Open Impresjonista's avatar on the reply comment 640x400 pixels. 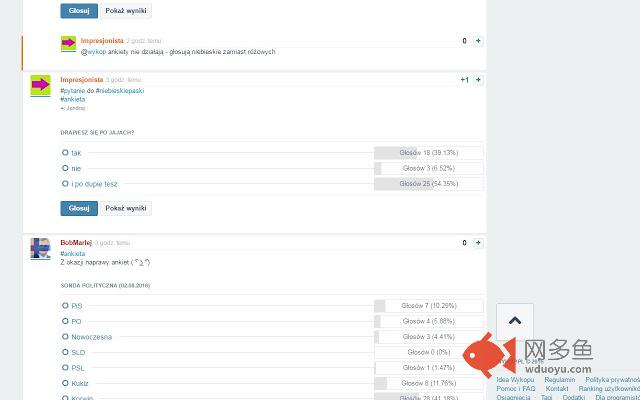pos(68,44)
